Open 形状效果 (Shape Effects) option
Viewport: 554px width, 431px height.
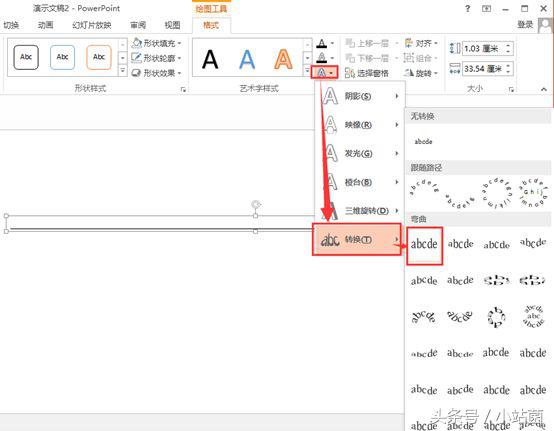[x=156, y=73]
